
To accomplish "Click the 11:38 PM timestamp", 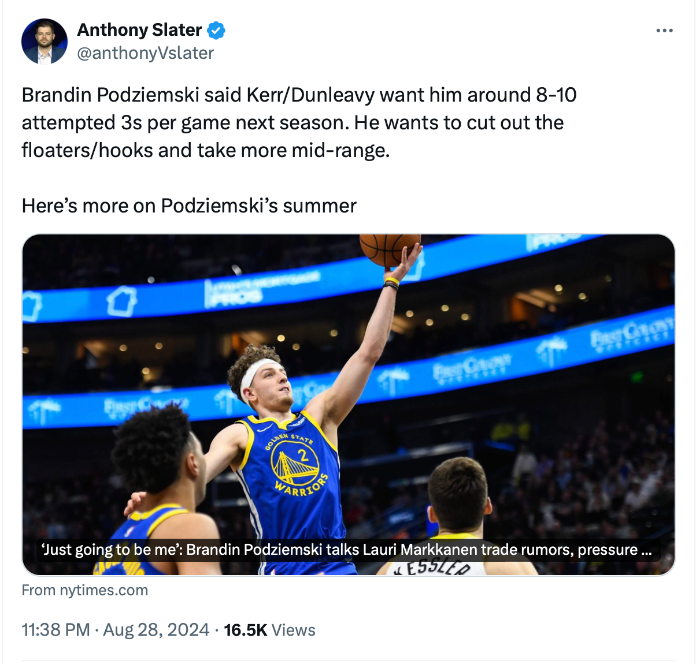I will pos(57,630).
